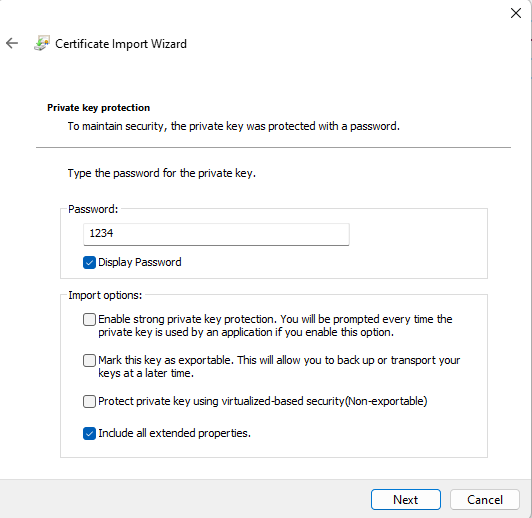Check Protect private key using virtualized-based security
Image resolution: width=532 pixels, height=518 pixels.
[89, 401]
